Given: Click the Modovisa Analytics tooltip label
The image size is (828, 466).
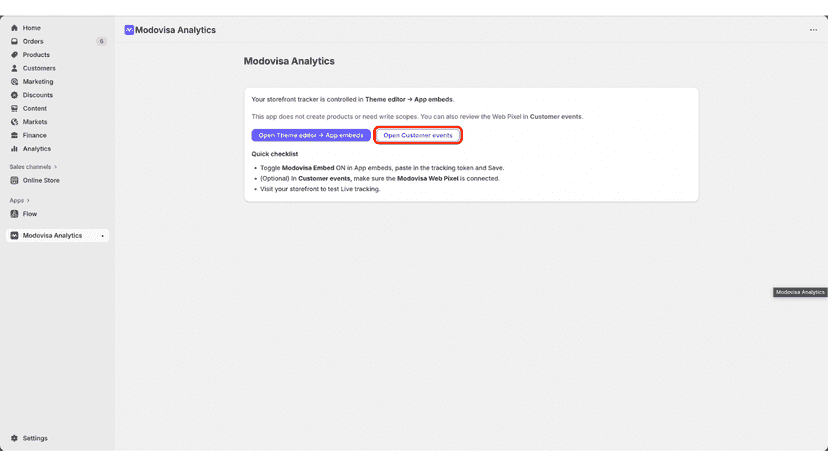Looking at the screenshot, I should [x=800, y=292].
